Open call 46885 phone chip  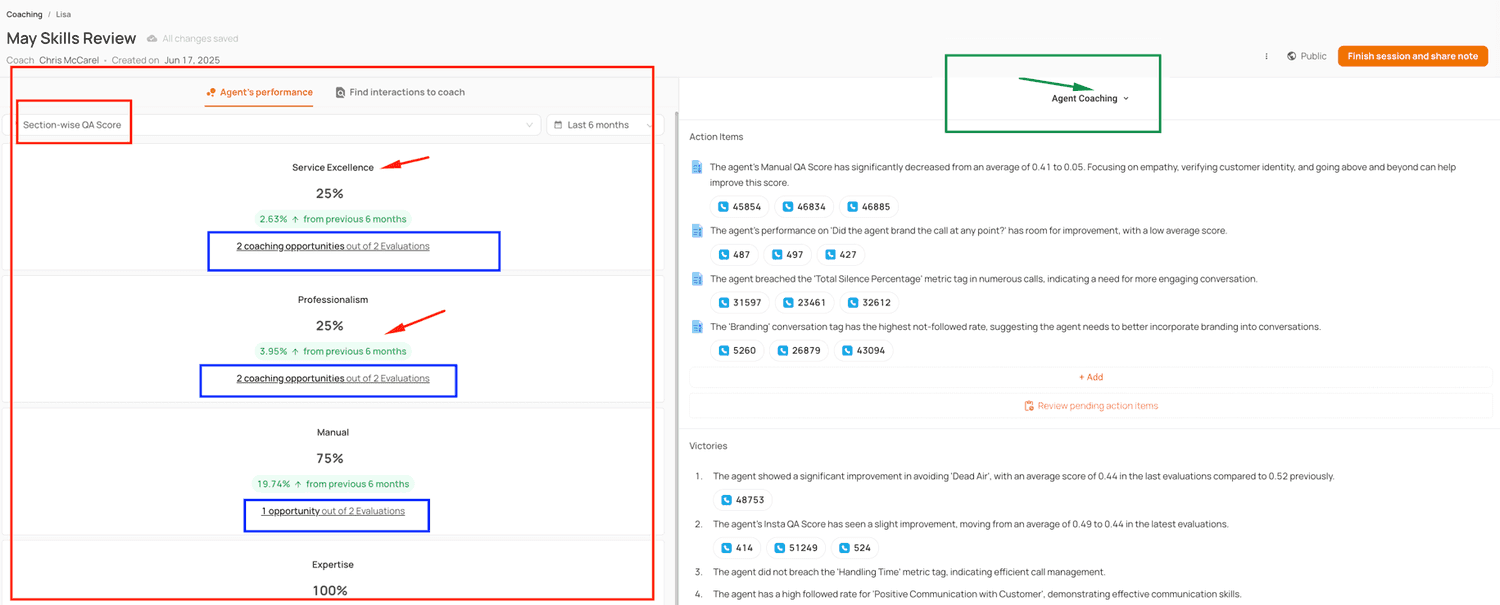[x=868, y=207]
